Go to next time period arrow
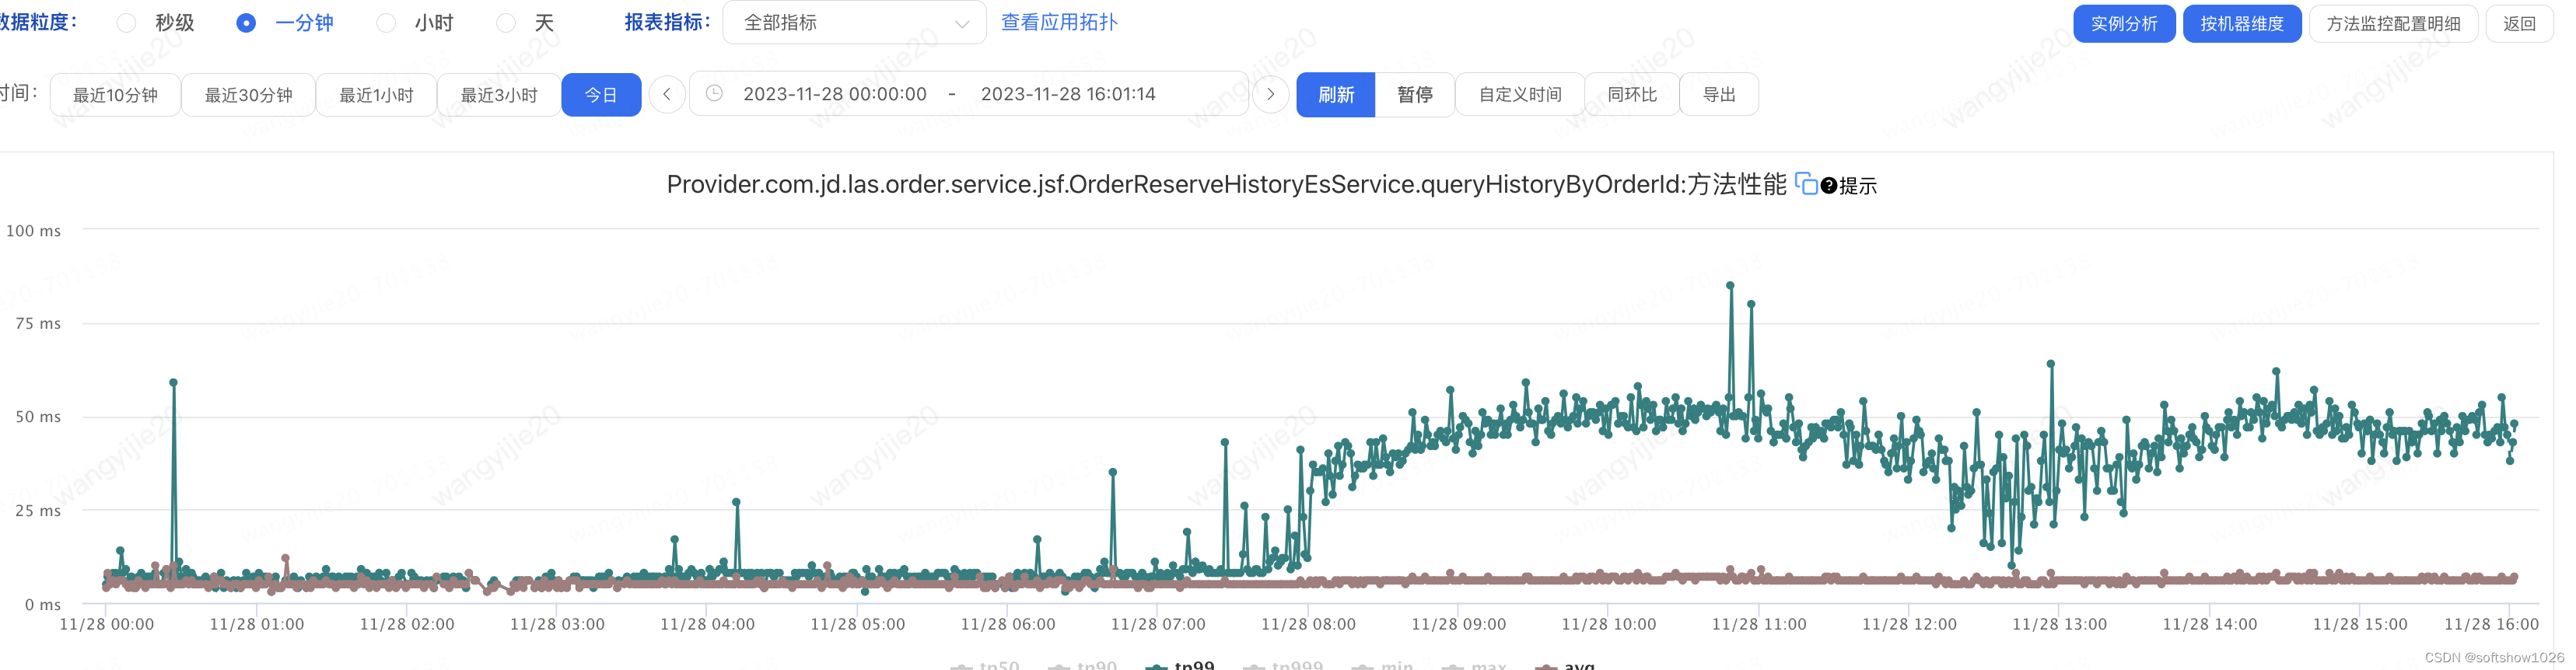This screenshot has height=670, width=2576. click(x=1270, y=94)
